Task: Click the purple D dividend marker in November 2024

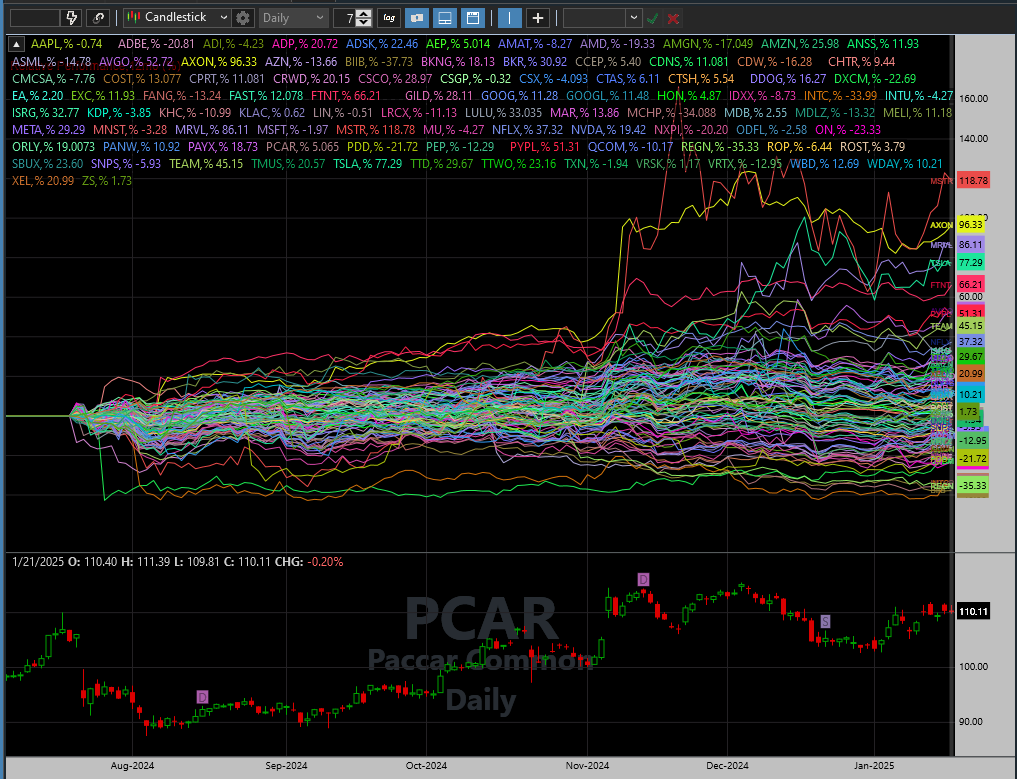Action: pos(643,579)
